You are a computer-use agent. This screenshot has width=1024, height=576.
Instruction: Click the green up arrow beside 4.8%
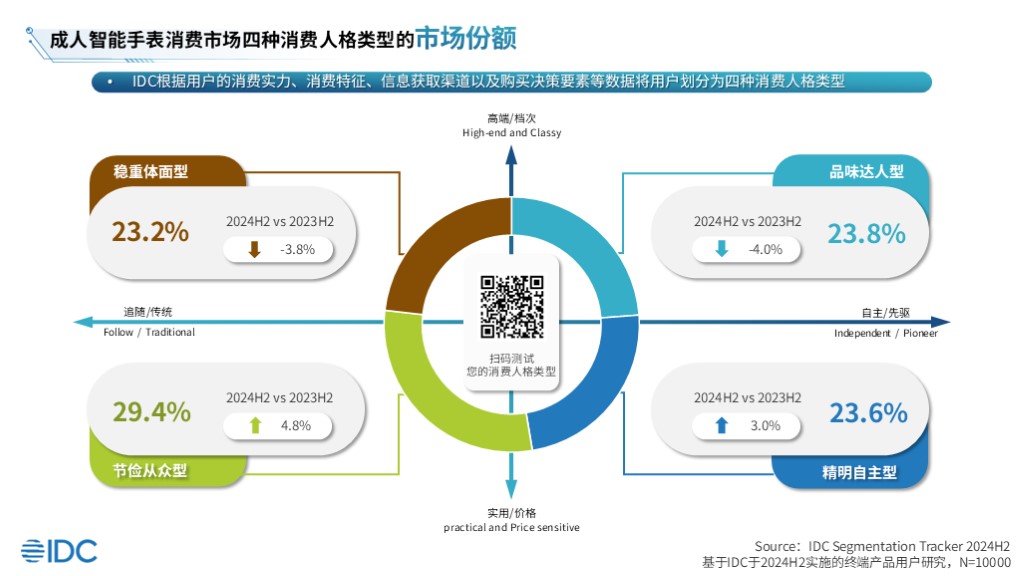(x=255, y=426)
